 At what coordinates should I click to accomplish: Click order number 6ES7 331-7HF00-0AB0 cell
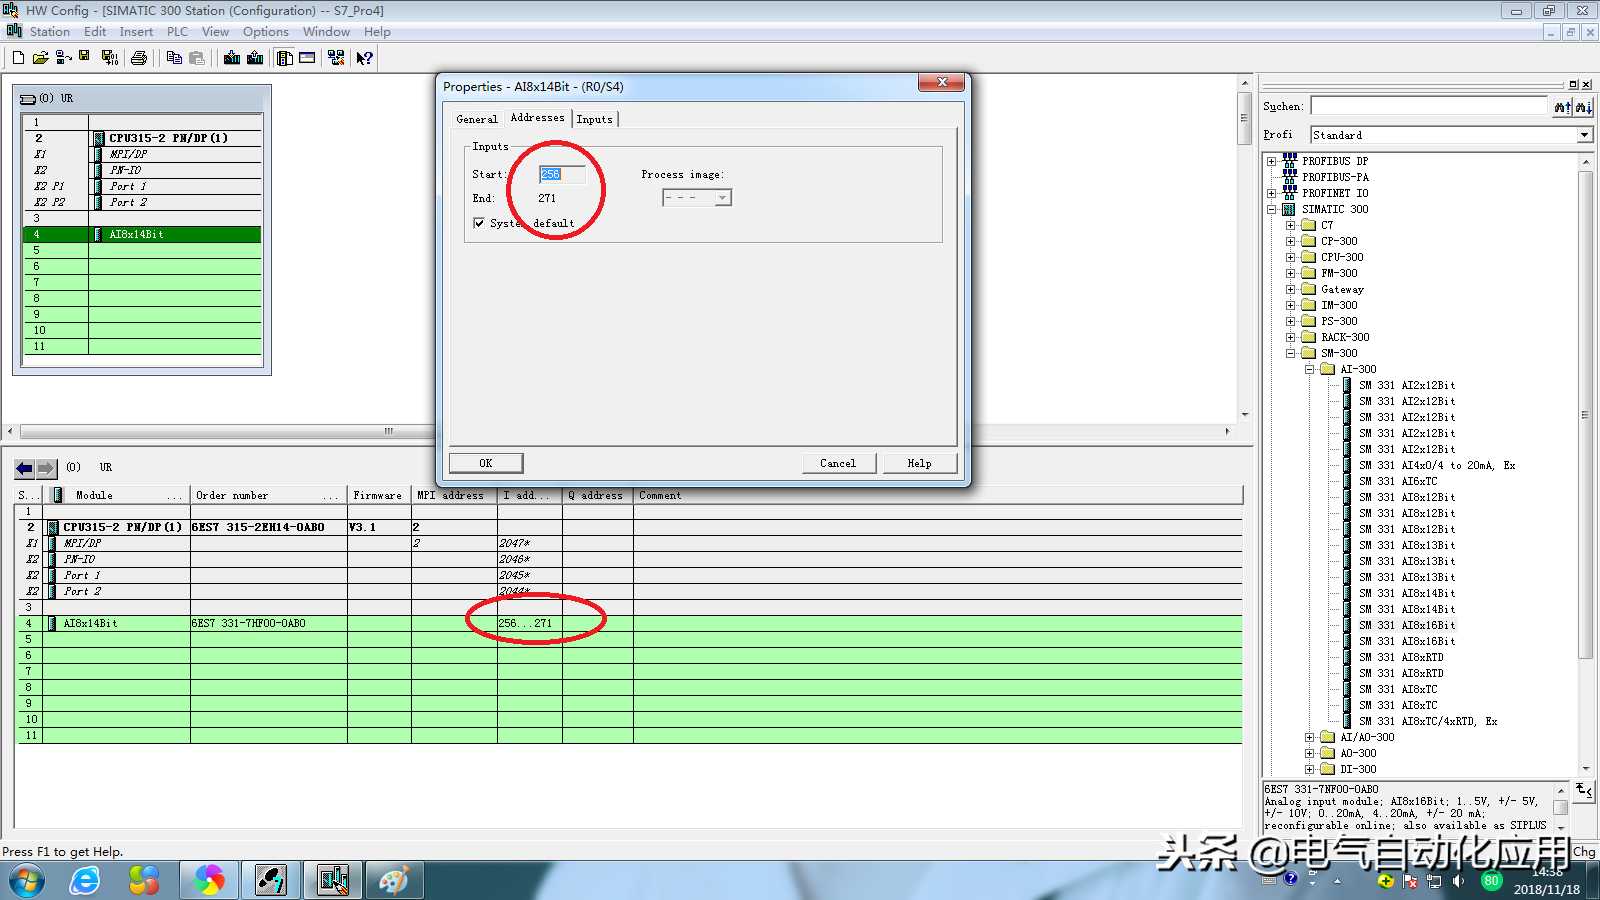point(268,623)
